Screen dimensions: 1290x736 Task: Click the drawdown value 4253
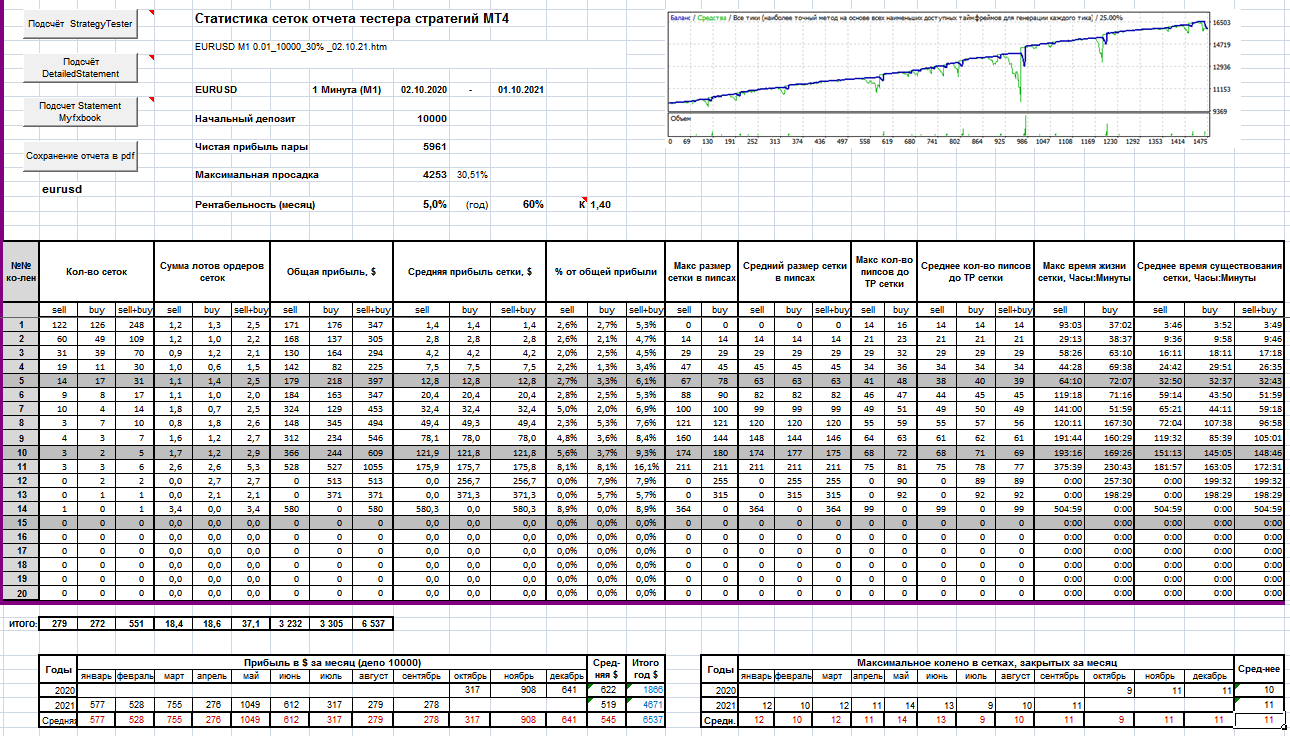pyautogui.click(x=435, y=175)
